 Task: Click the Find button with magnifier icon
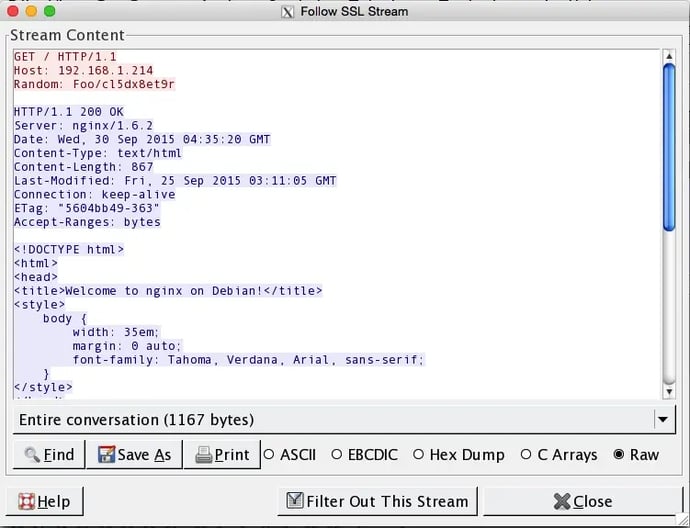click(49, 454)
